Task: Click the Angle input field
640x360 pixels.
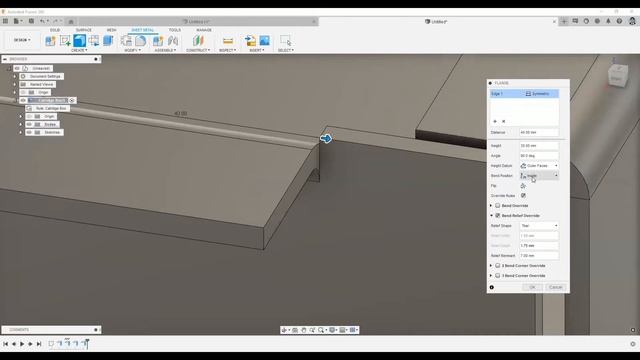Action: tap(539, 156)
